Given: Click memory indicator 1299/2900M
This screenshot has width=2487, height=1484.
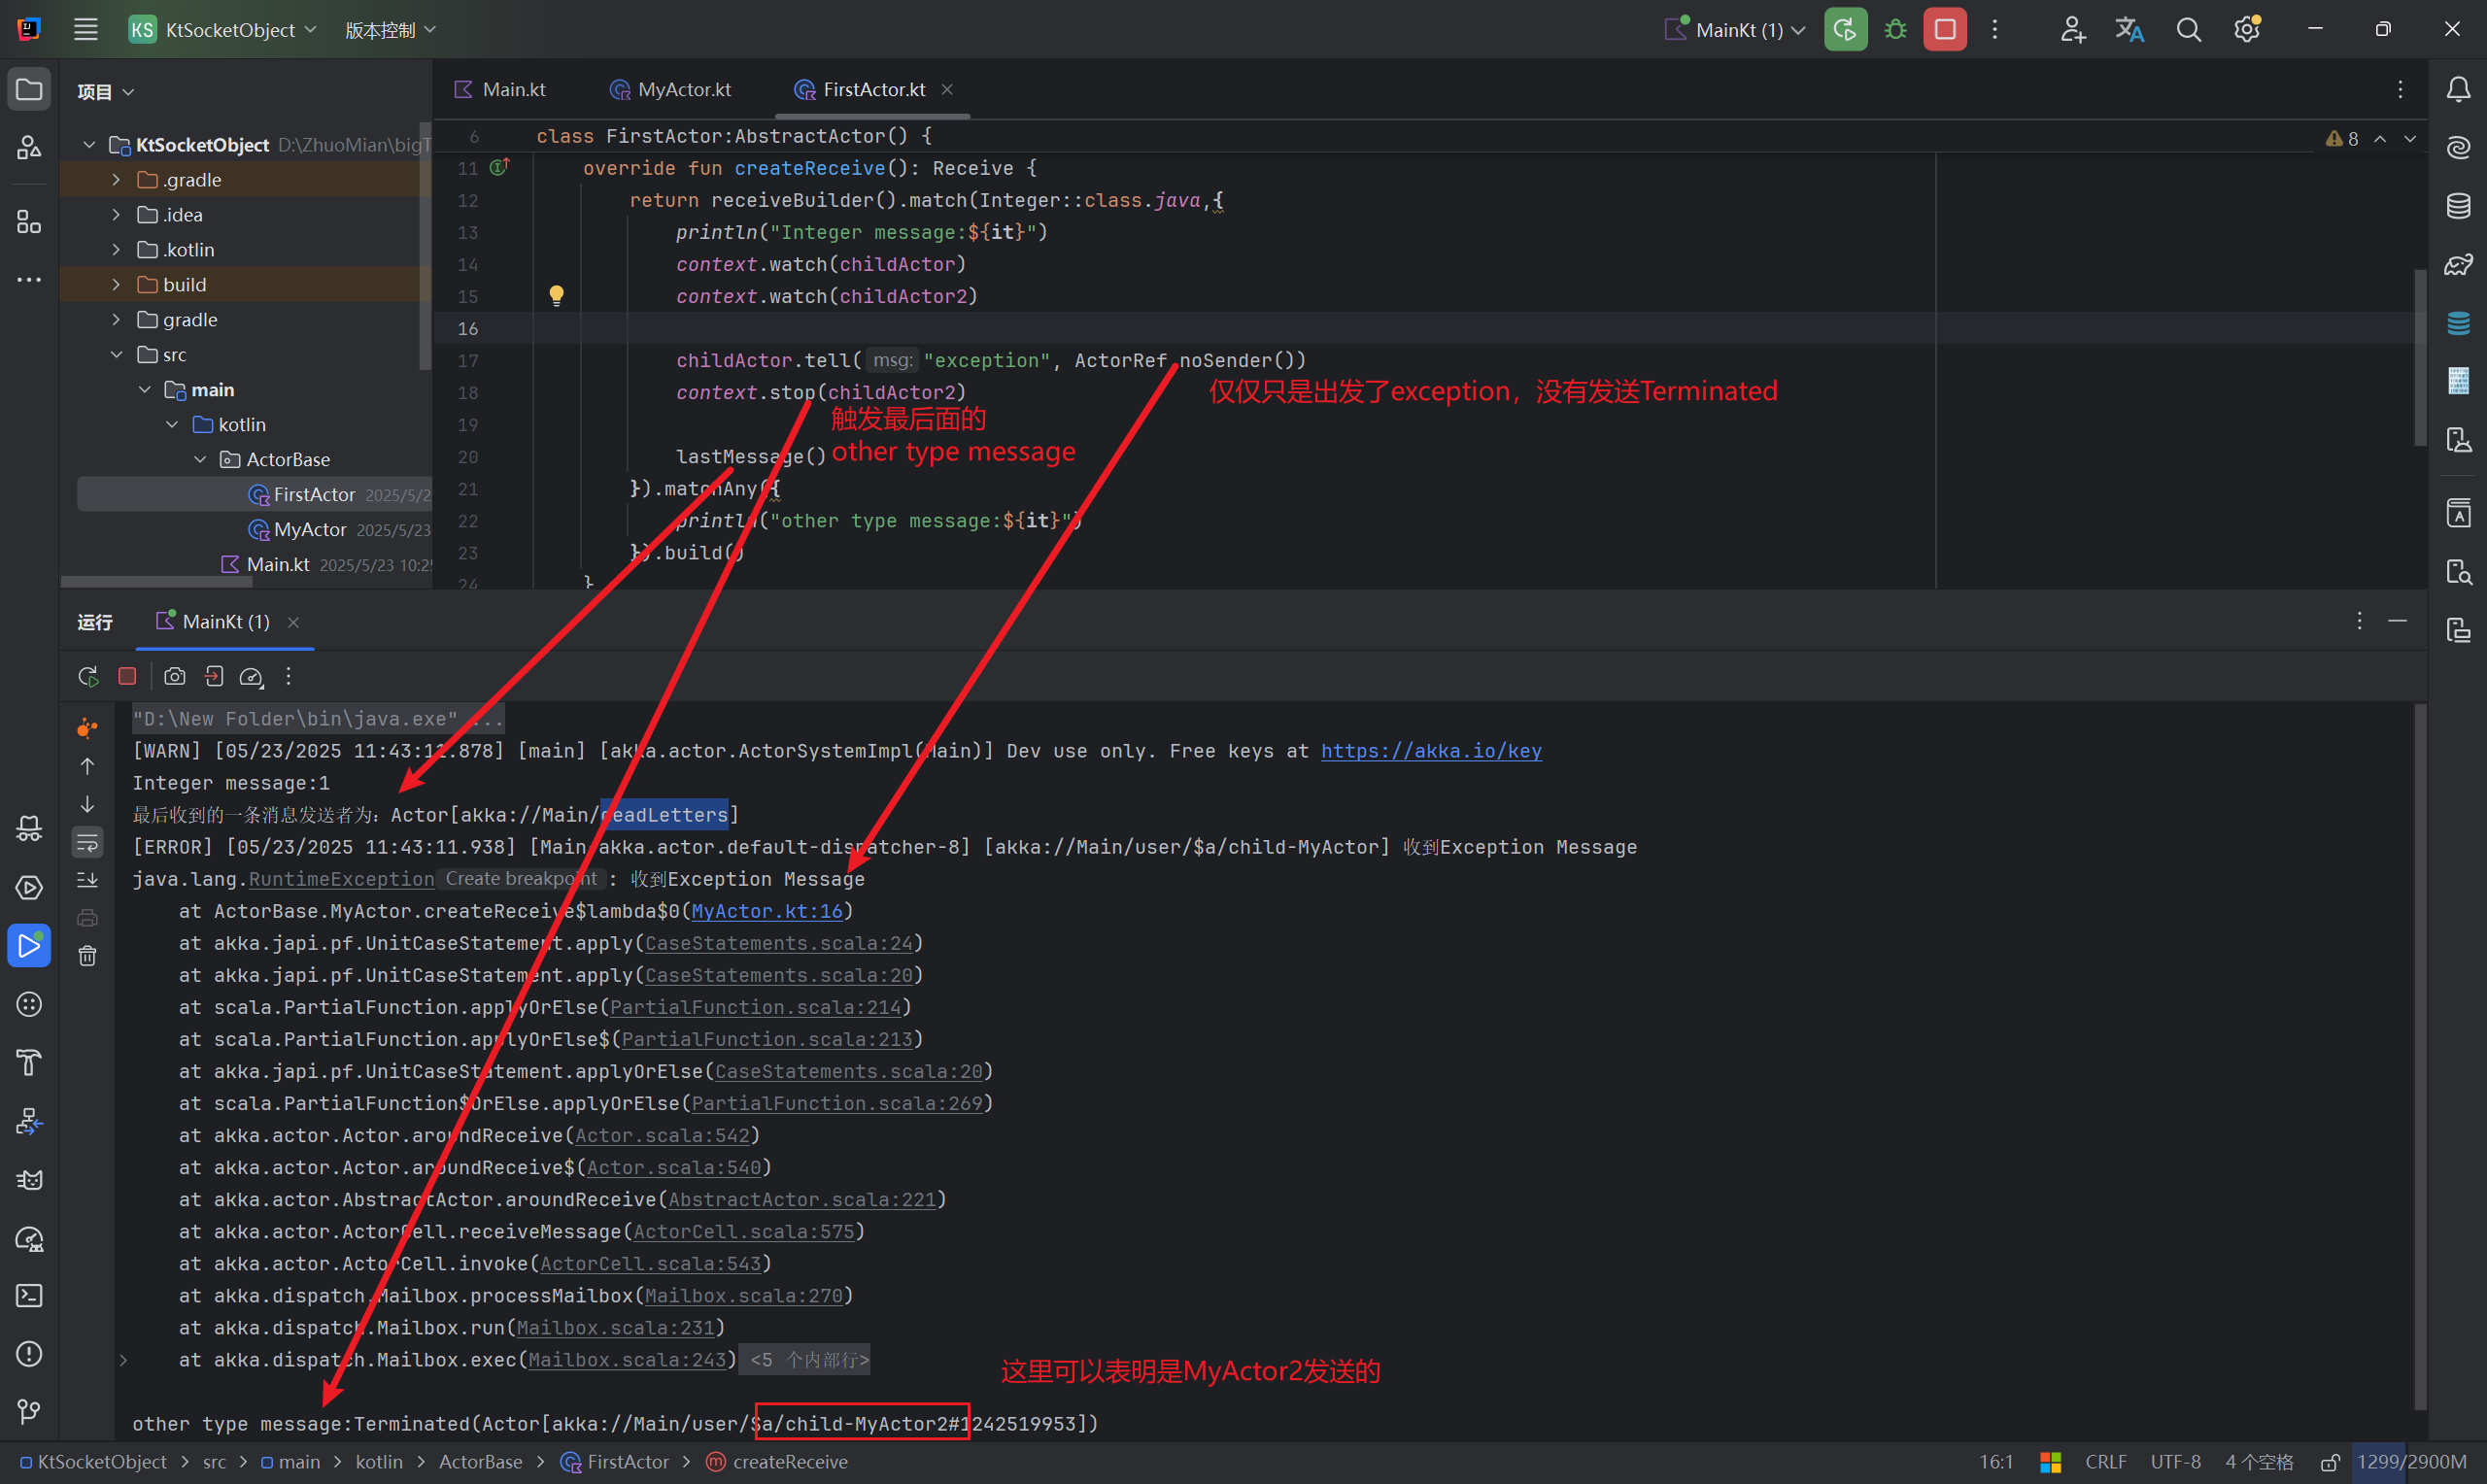Looking at the screenshot, I should pyautogui.click(x=2411, y=1463).
